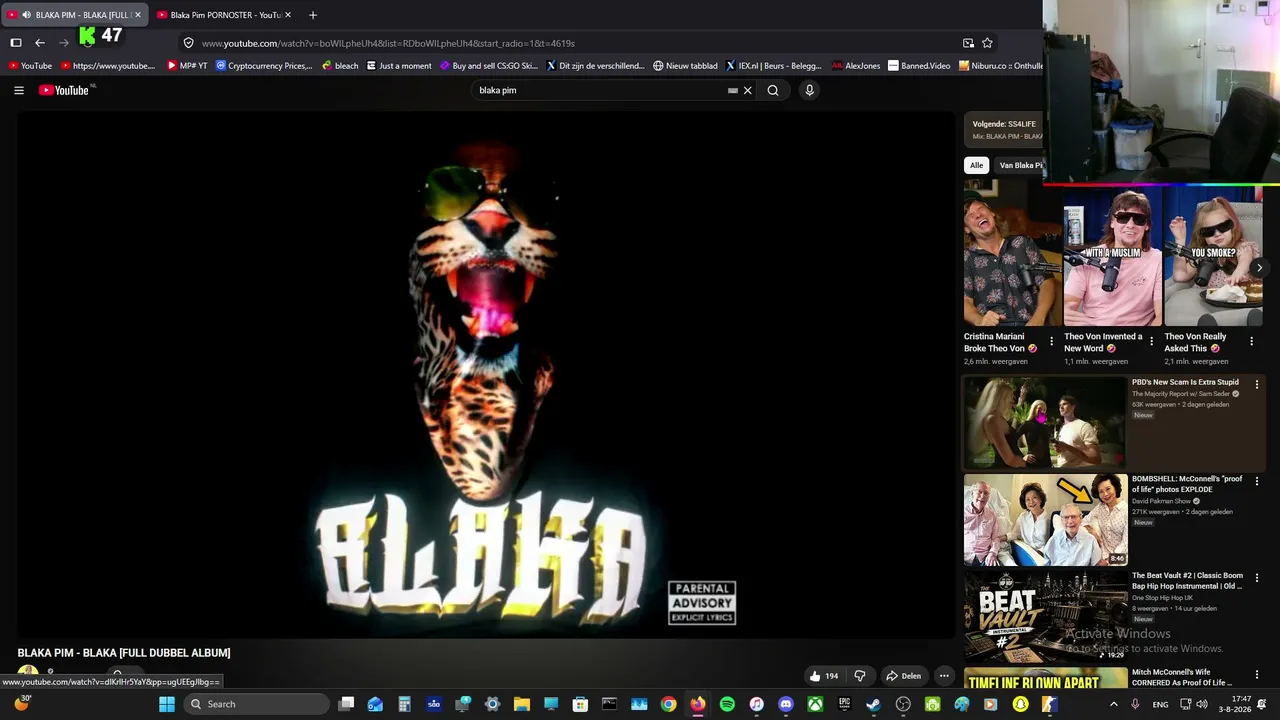Open the 'bleach' bookmark
Screen dimensions: 1280x720
point(340,66)
